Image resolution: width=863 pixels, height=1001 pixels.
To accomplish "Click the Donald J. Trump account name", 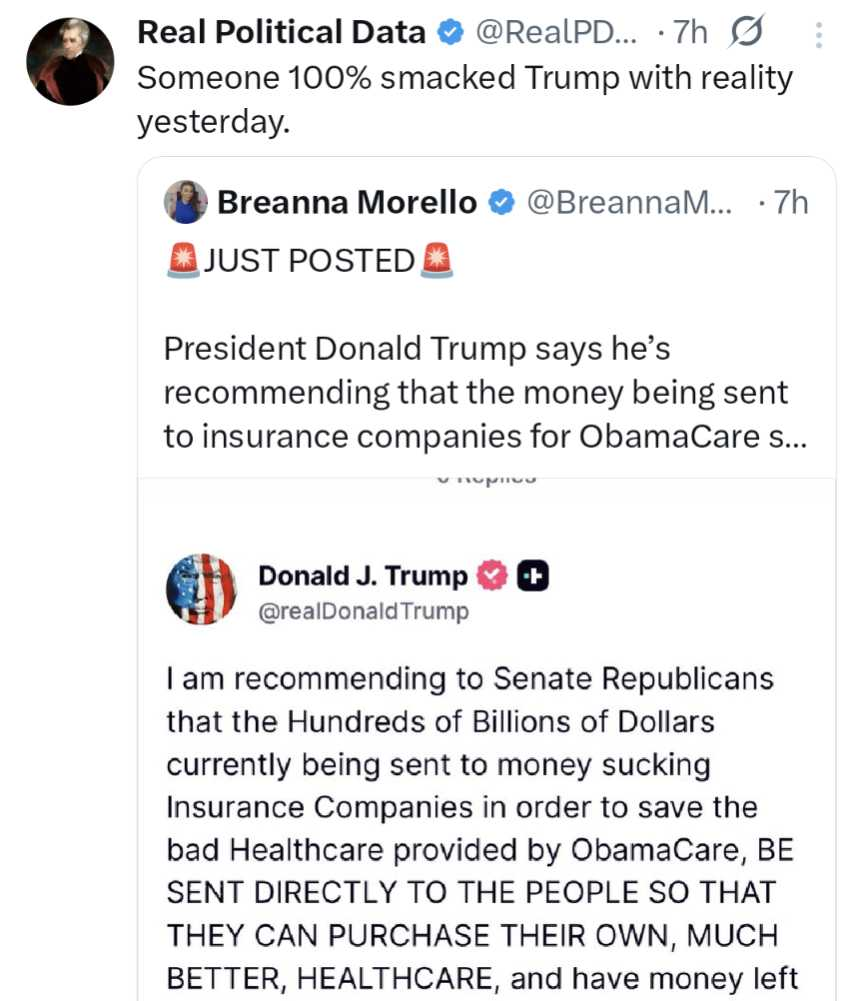I will pos(363,576).
